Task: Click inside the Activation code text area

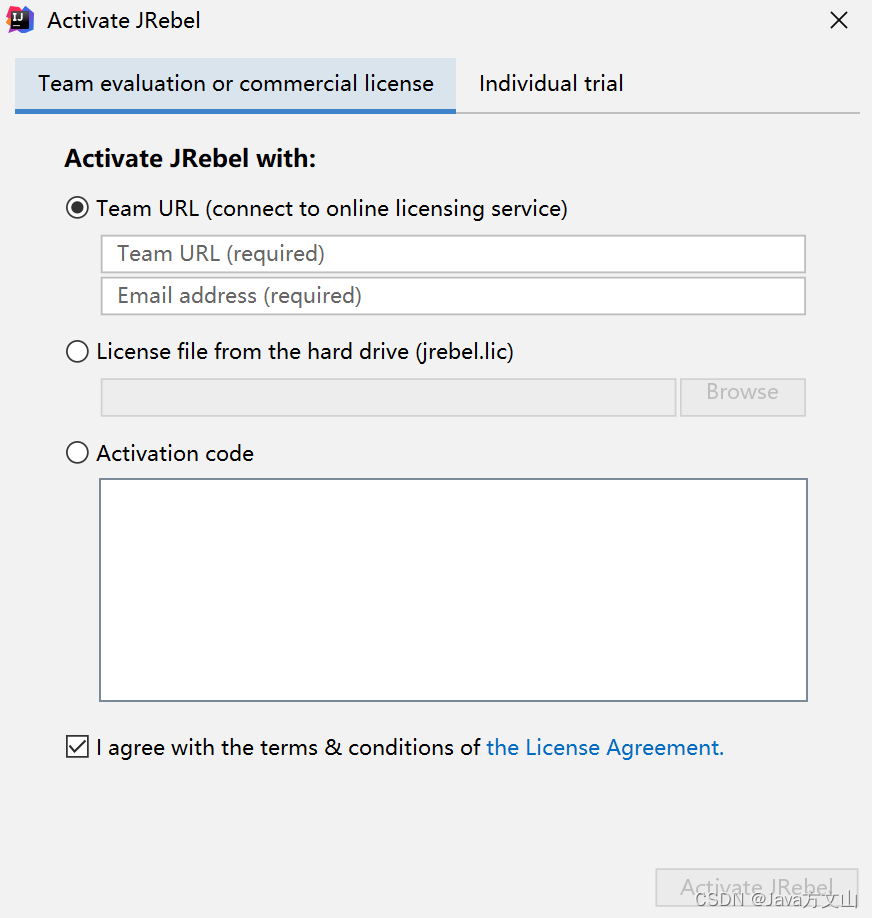Action: pyautogui.click(x=453, y=590)
